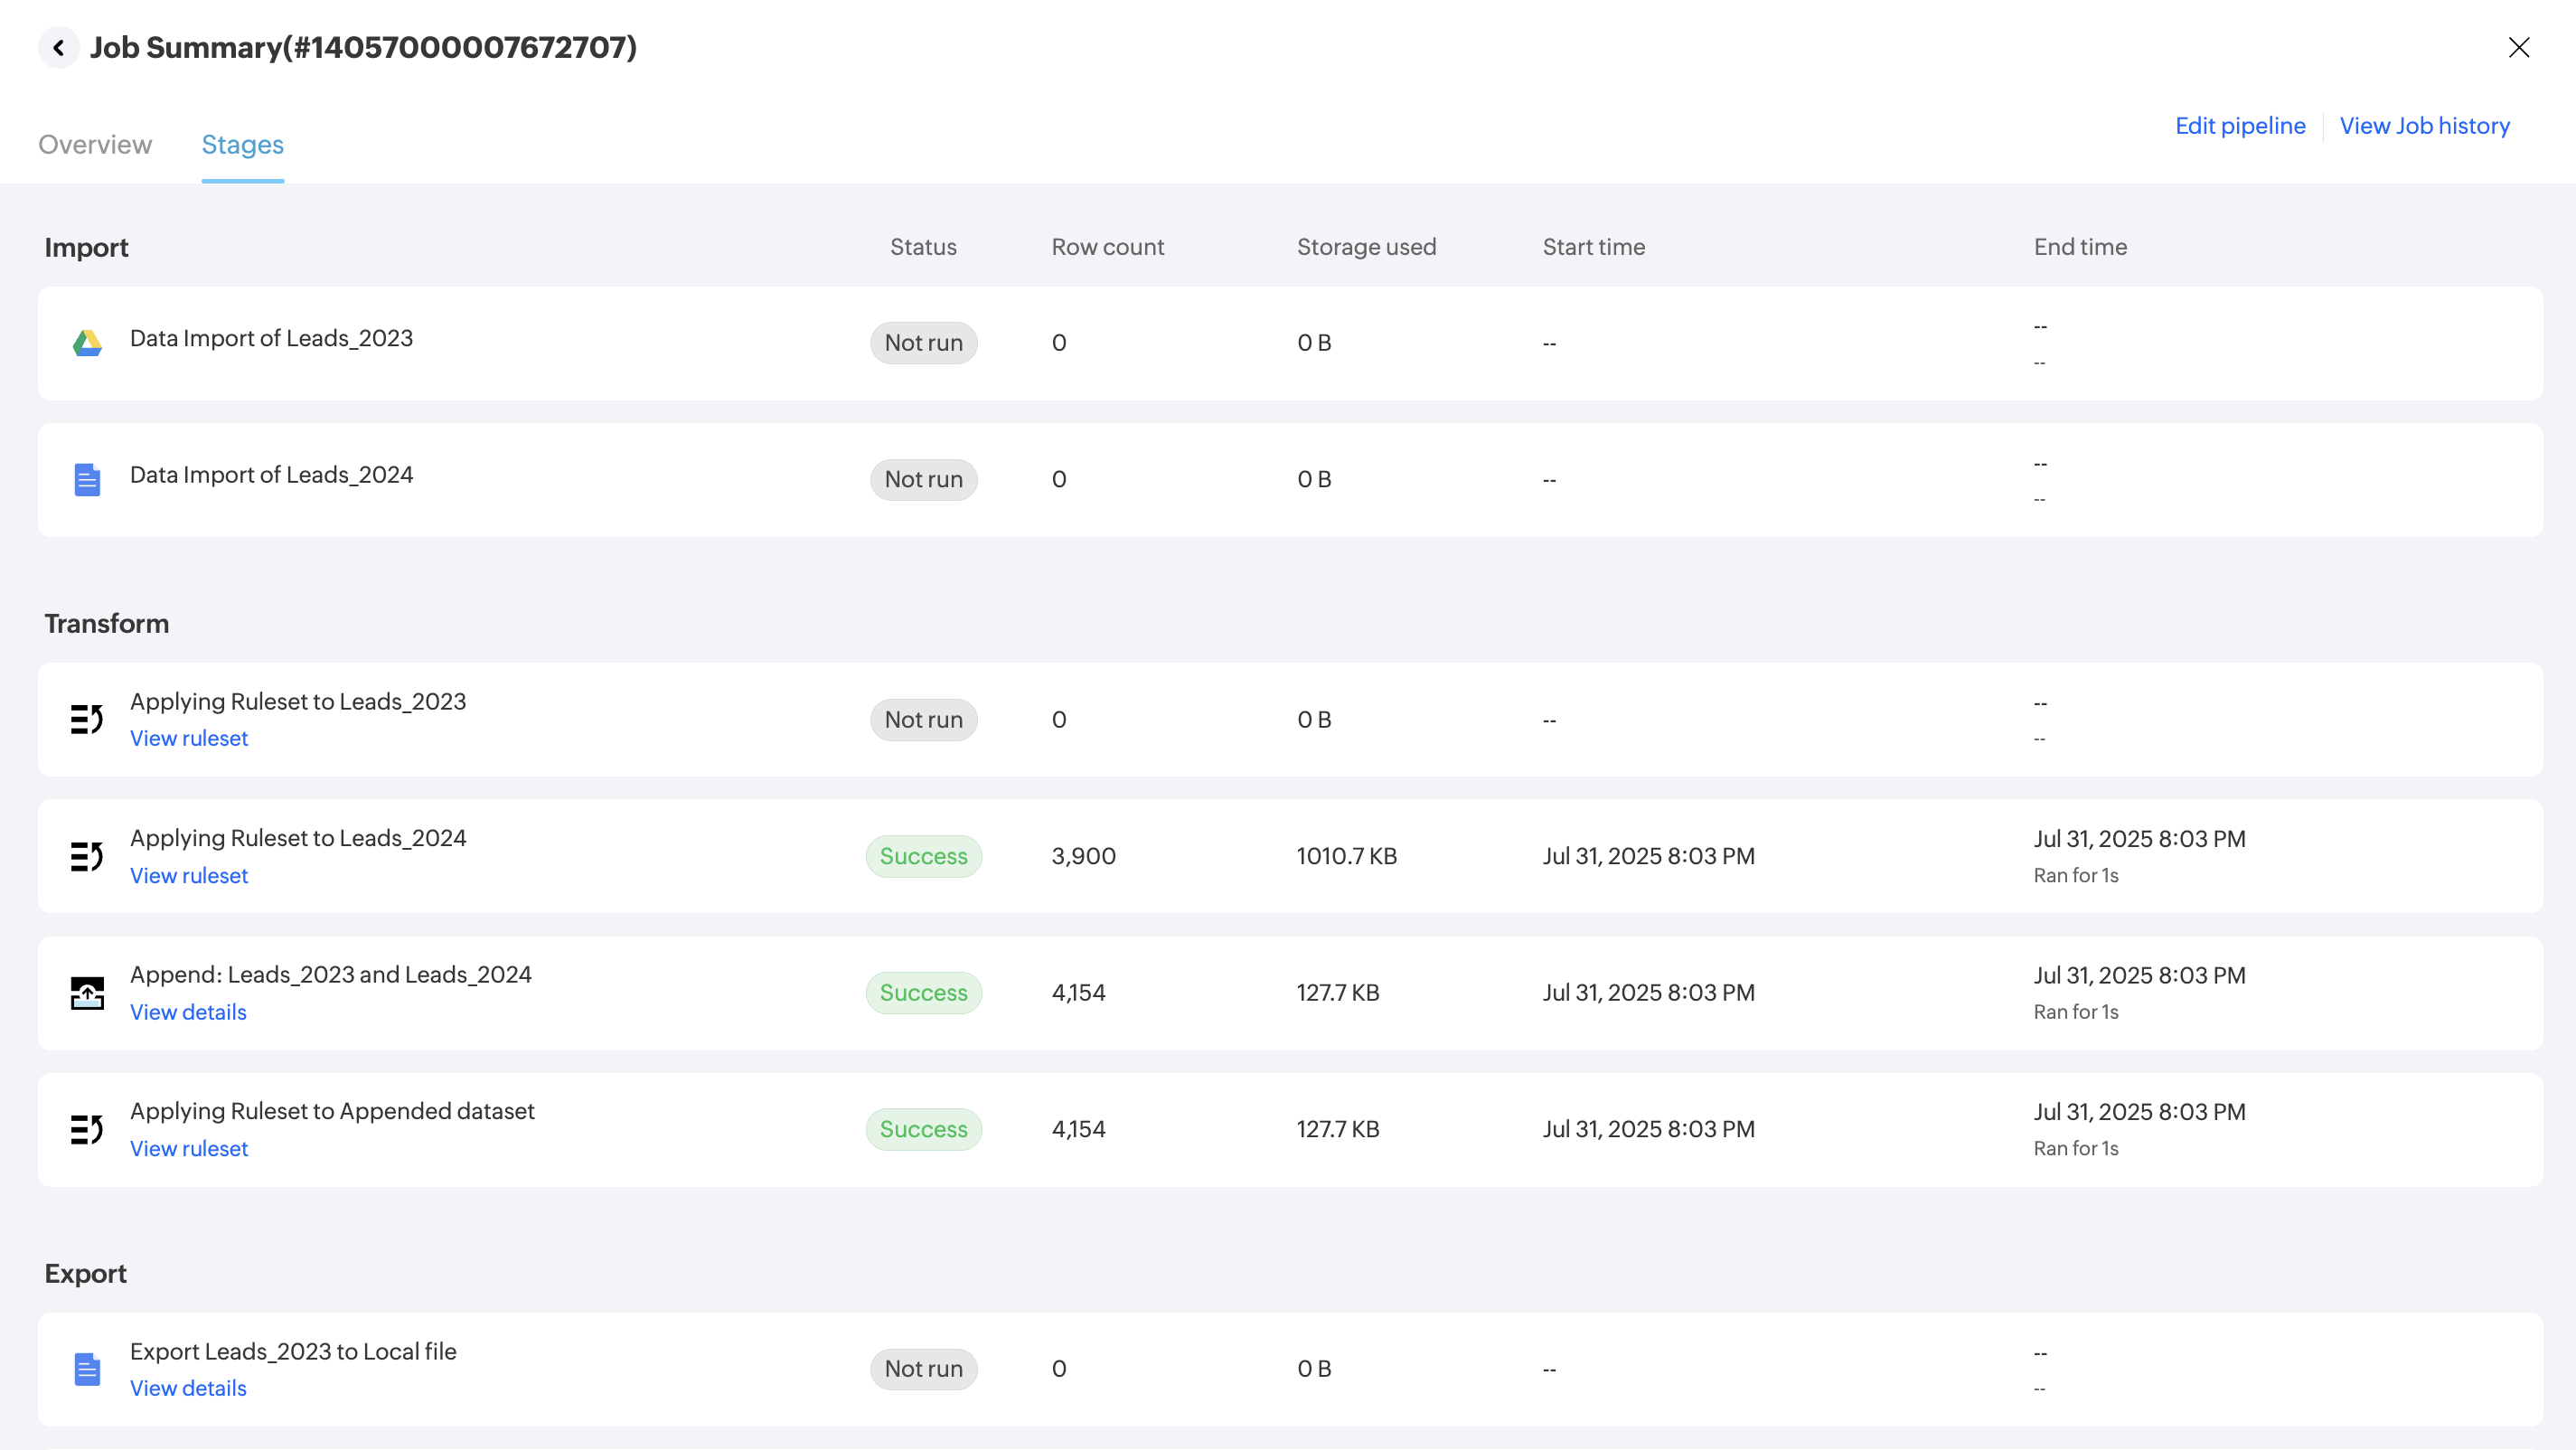View details of Export Leads_2023

coord(188,1388)
